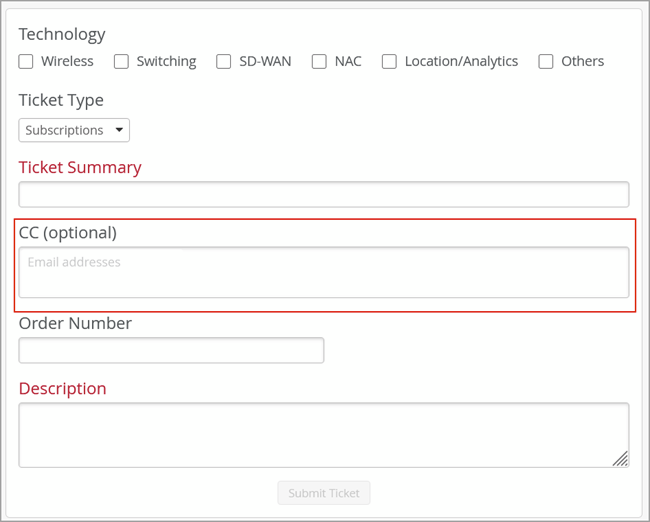Check the Wireless technology checkbox
Image resolution: width=650 pixels, height=522 pixels.
point(26,62)
